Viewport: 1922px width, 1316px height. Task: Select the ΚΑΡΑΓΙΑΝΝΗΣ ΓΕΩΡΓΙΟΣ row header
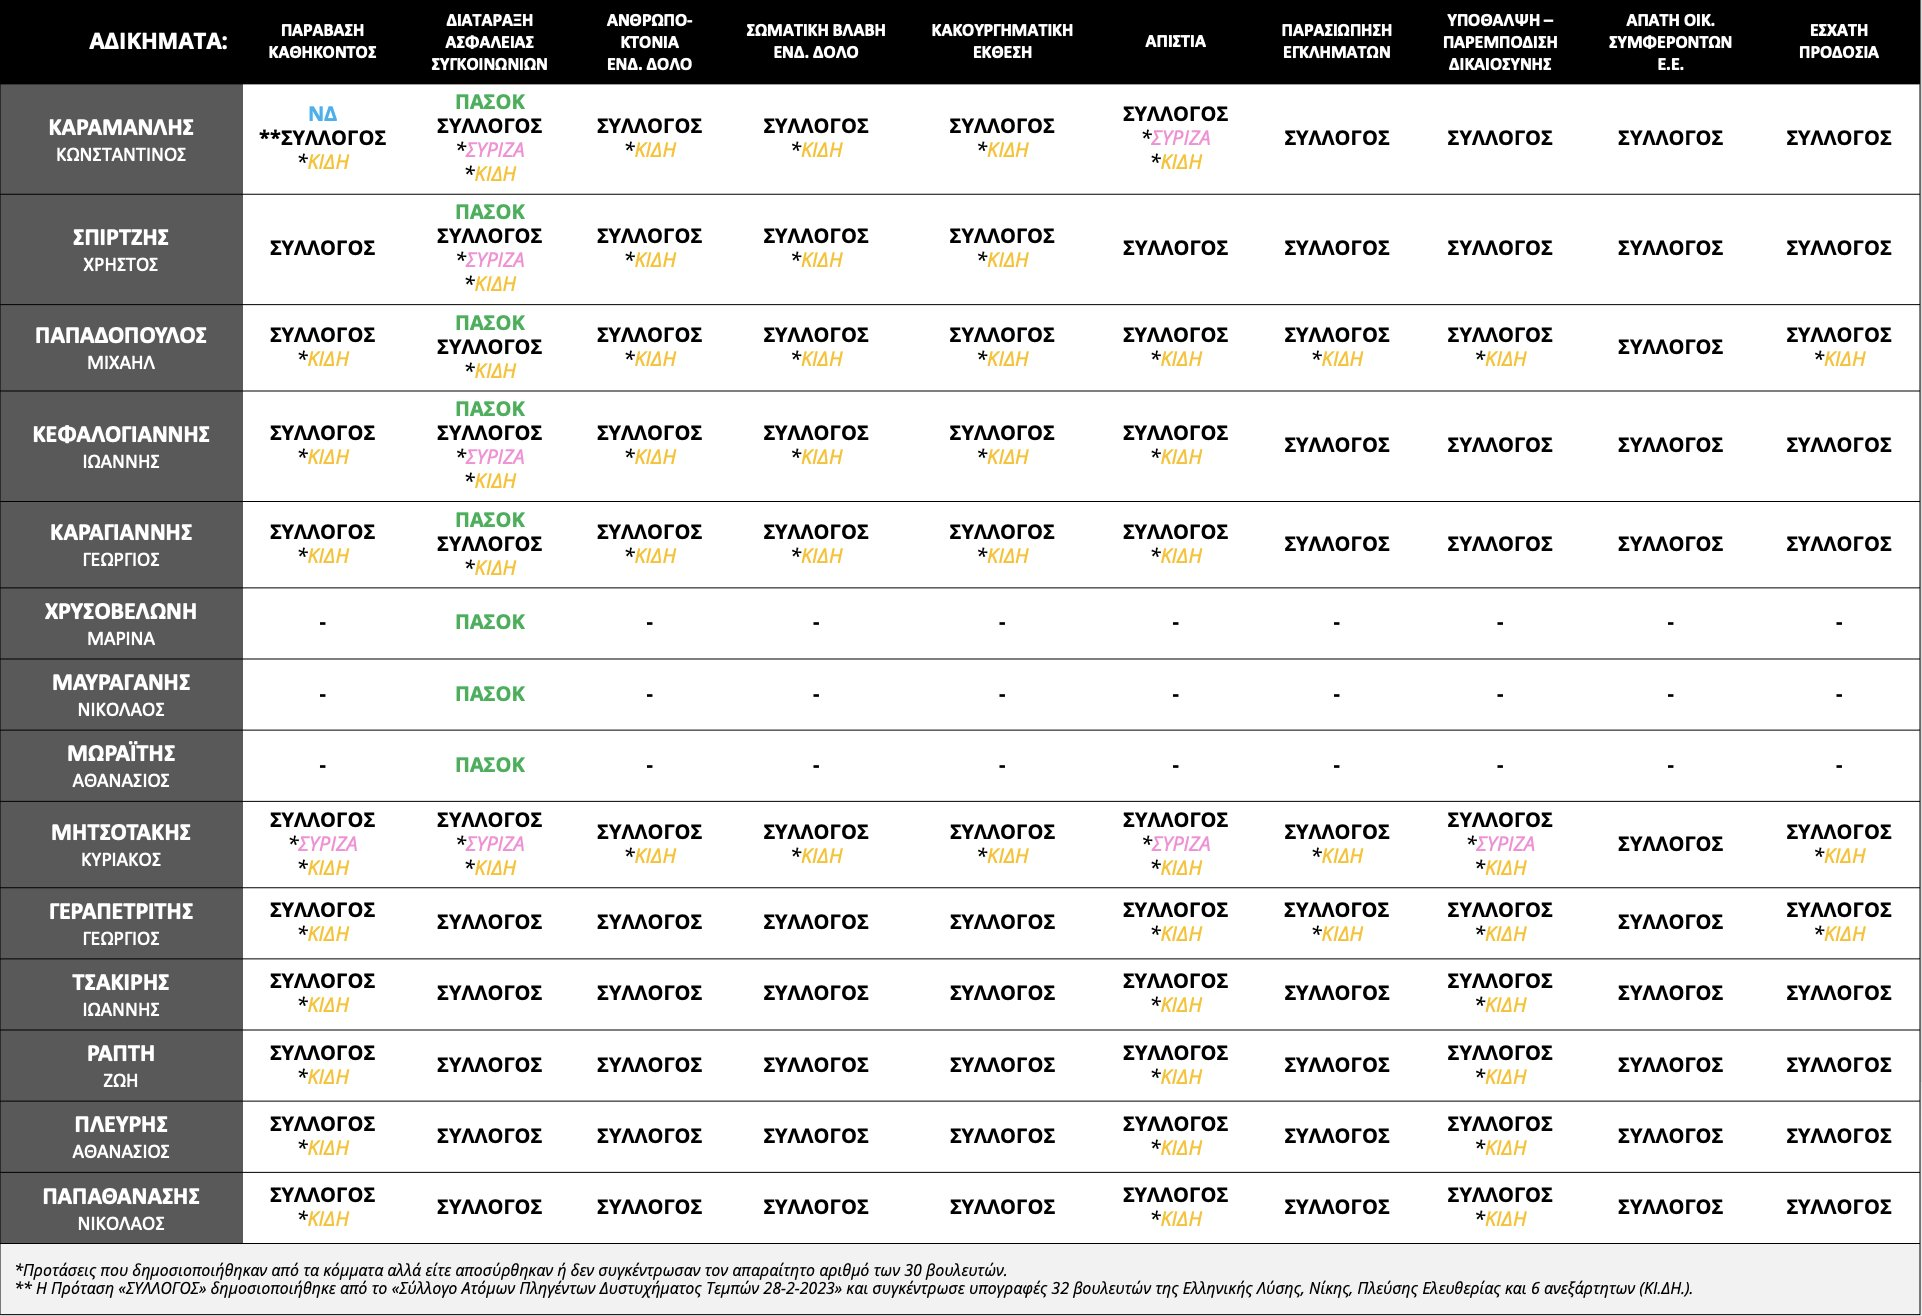tap(121, 544)
